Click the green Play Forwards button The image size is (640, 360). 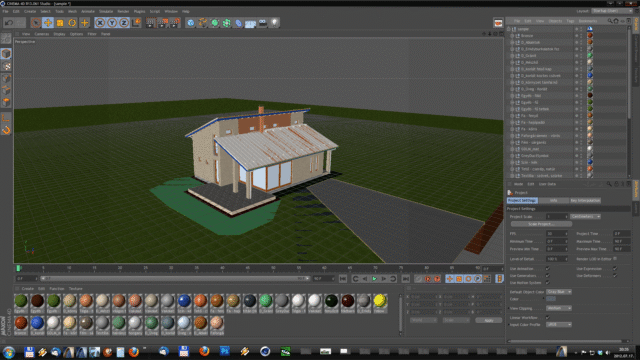pos(374,279)
